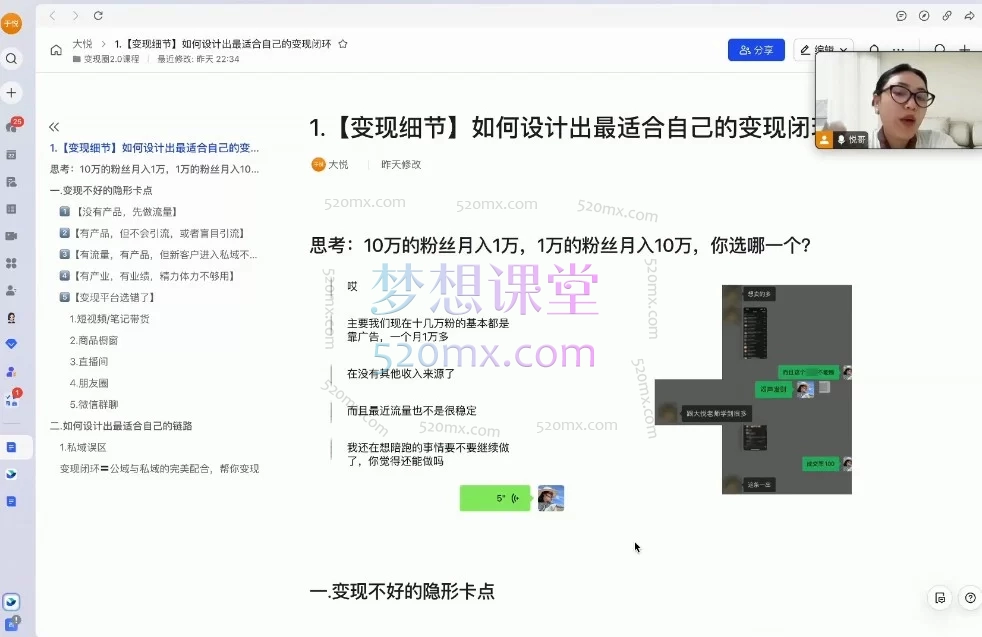982x637 pixels.
Task: Mute the microphone on the webcam overlay
Action: [x=841, y=139]
